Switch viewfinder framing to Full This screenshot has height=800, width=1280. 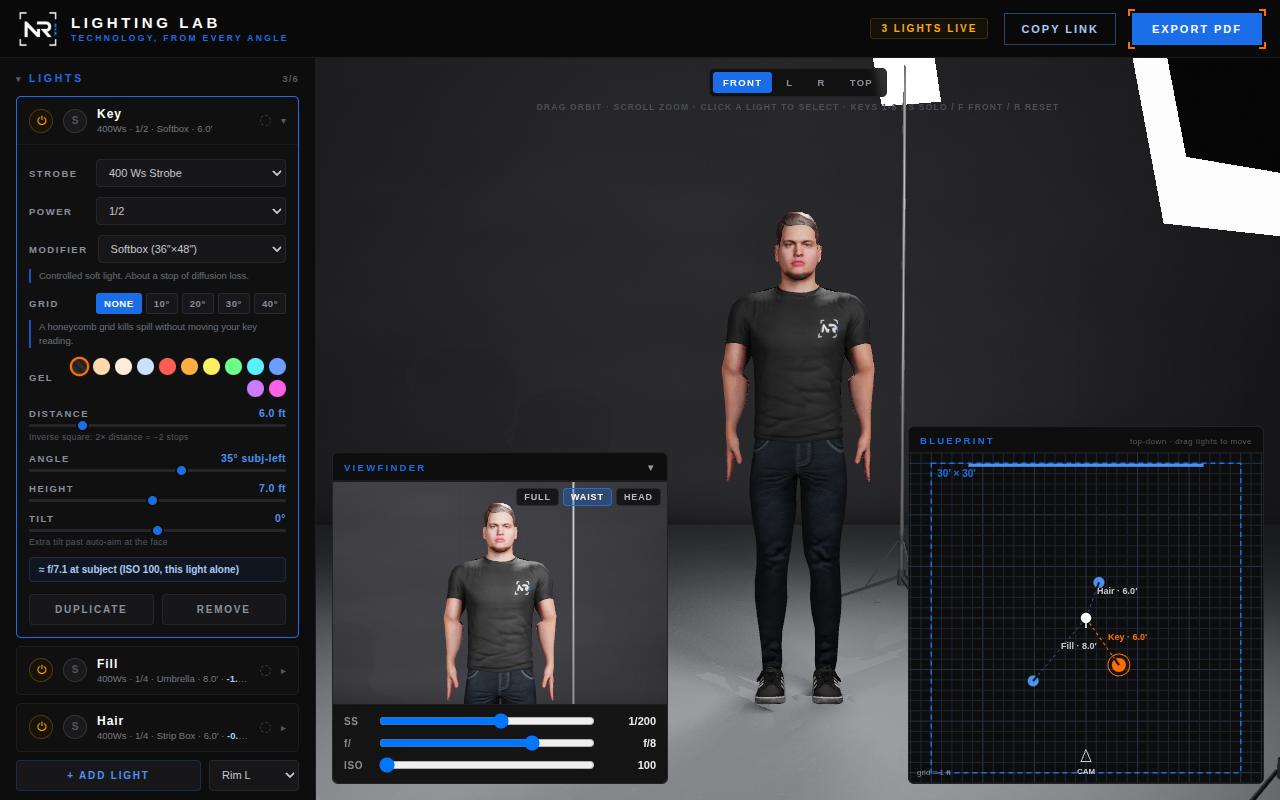point(537,497)
